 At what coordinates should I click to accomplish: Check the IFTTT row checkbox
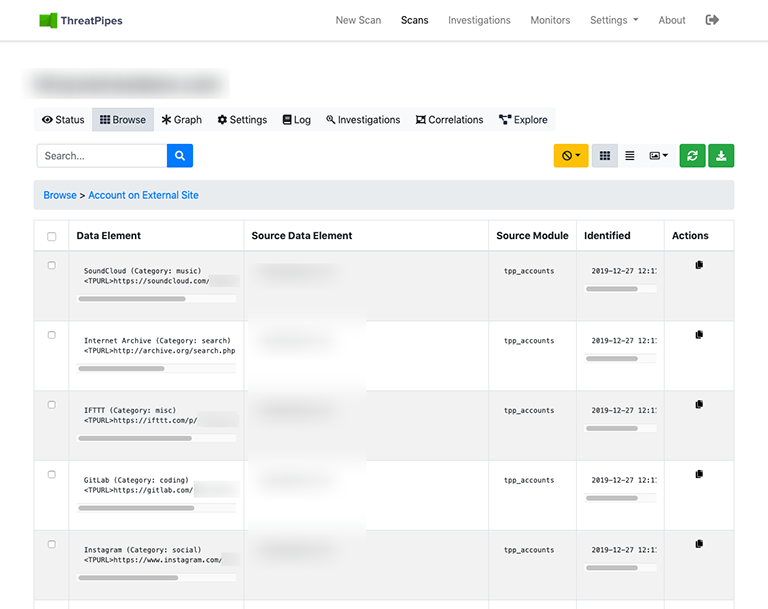pos(52,405)
